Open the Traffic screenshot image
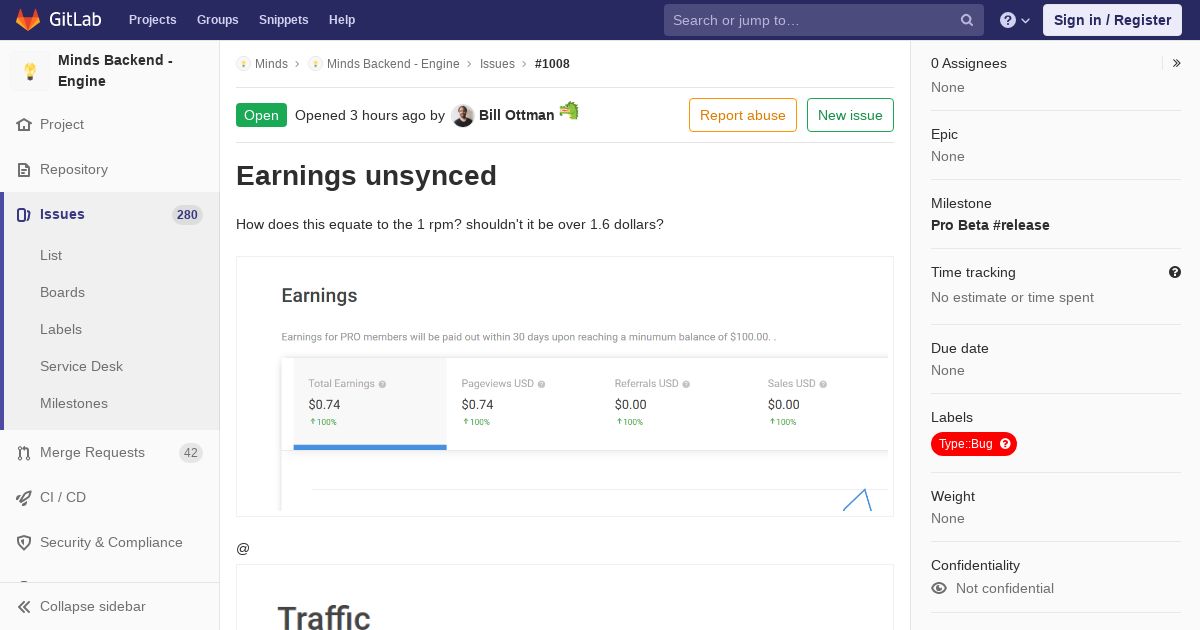This screenshot has width=1200, height=630. 565,598
